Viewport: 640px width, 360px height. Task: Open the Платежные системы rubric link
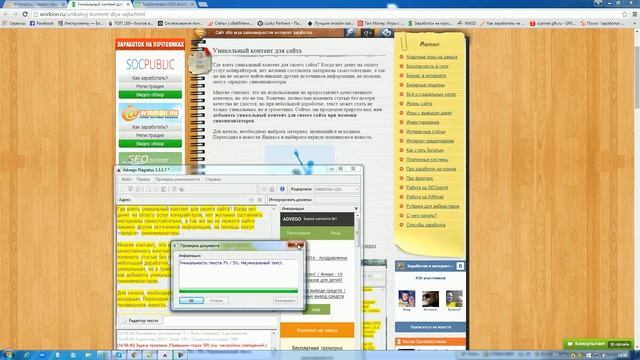(x=427, y=160)
